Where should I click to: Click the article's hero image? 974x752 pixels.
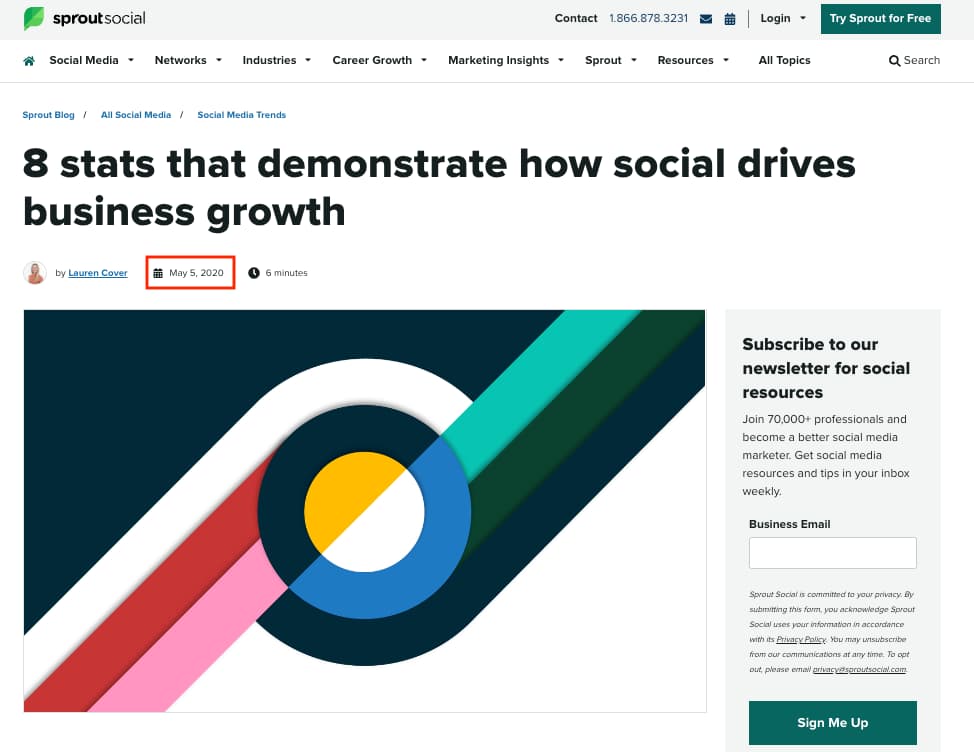[364, 510]
